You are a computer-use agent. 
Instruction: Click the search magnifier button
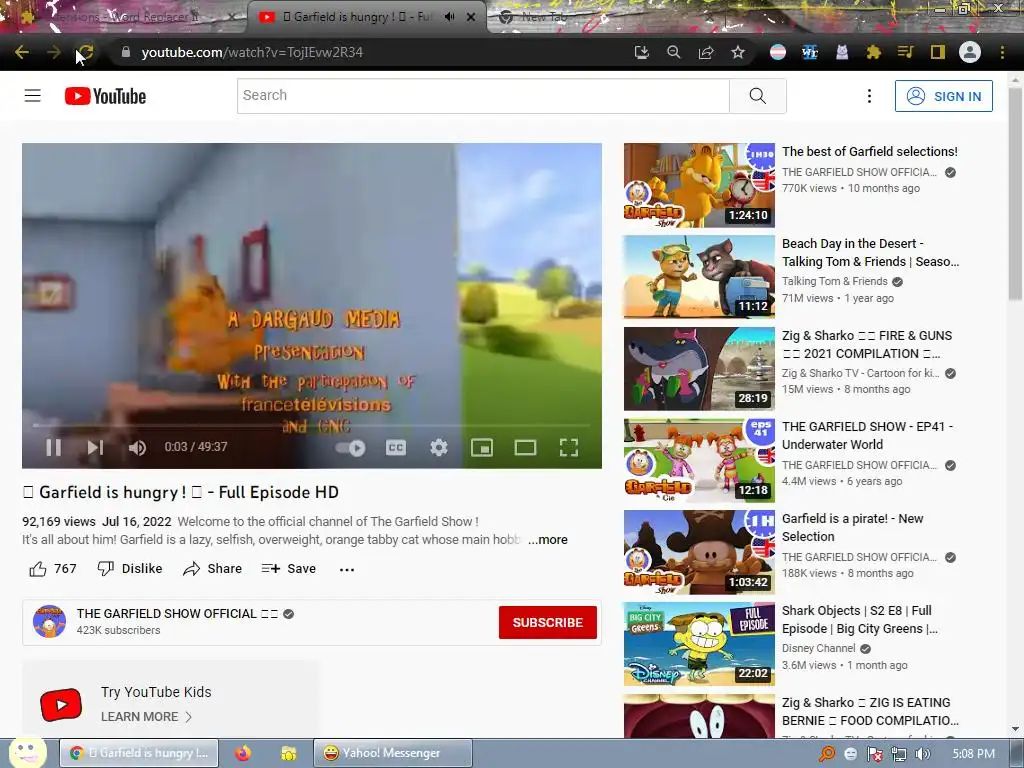pos(758,96)
